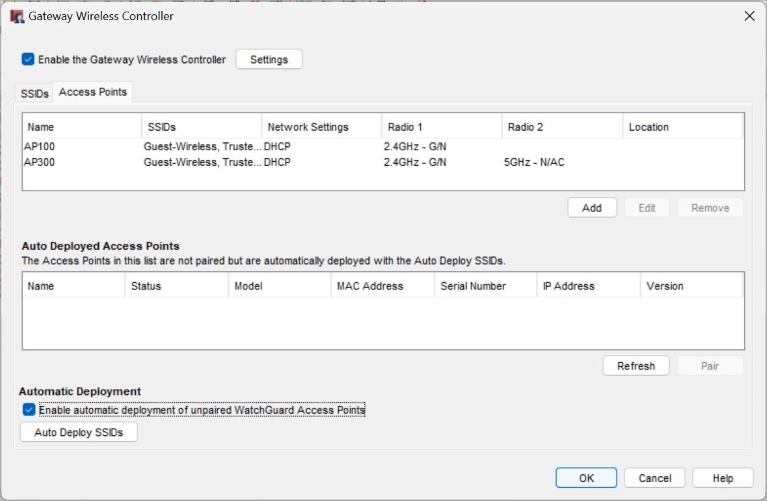Sort access points by Name column header
The image size is (767, 501).
click(x=82, y=127)
